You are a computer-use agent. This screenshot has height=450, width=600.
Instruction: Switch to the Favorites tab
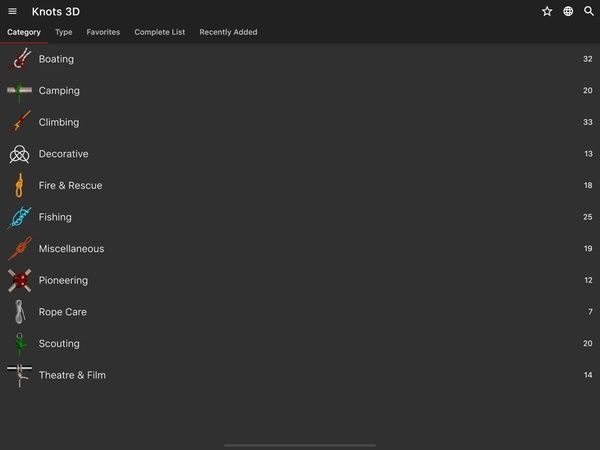pos(103,32)
